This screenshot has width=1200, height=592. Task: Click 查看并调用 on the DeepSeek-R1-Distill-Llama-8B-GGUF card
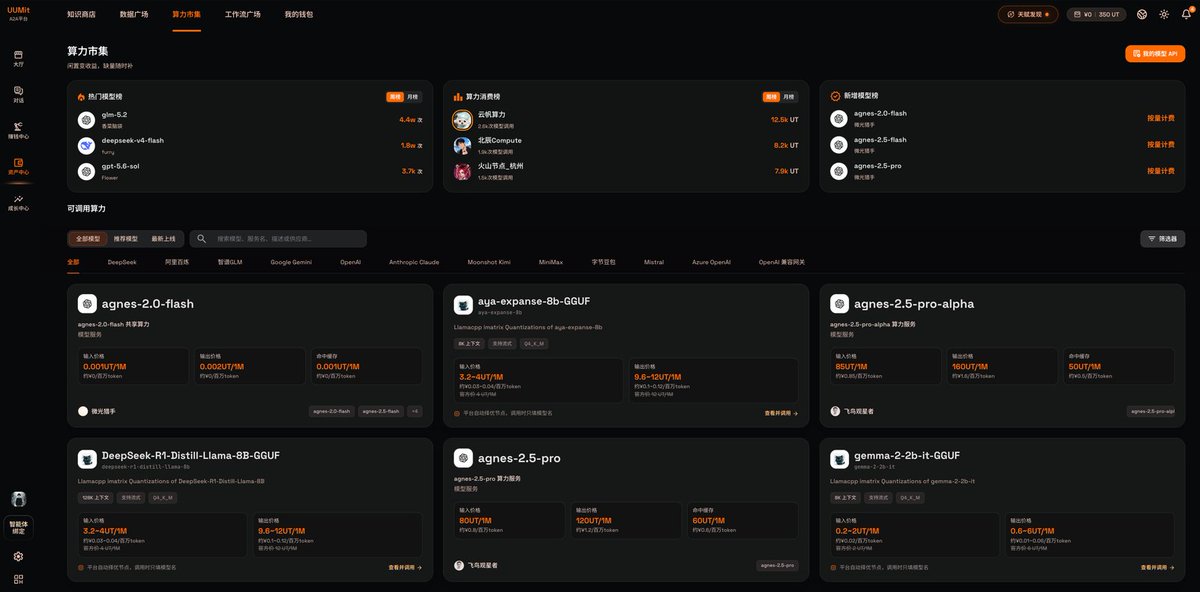[405, 567]
